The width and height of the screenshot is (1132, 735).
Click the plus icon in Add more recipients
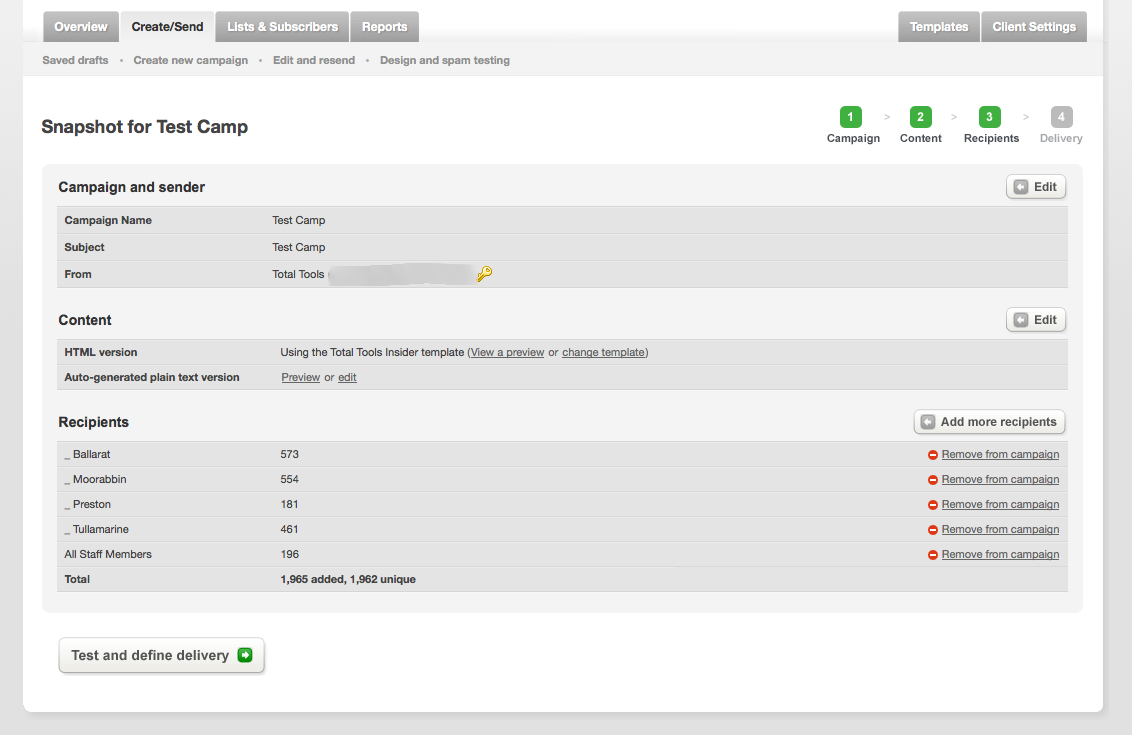pos(927,421)
